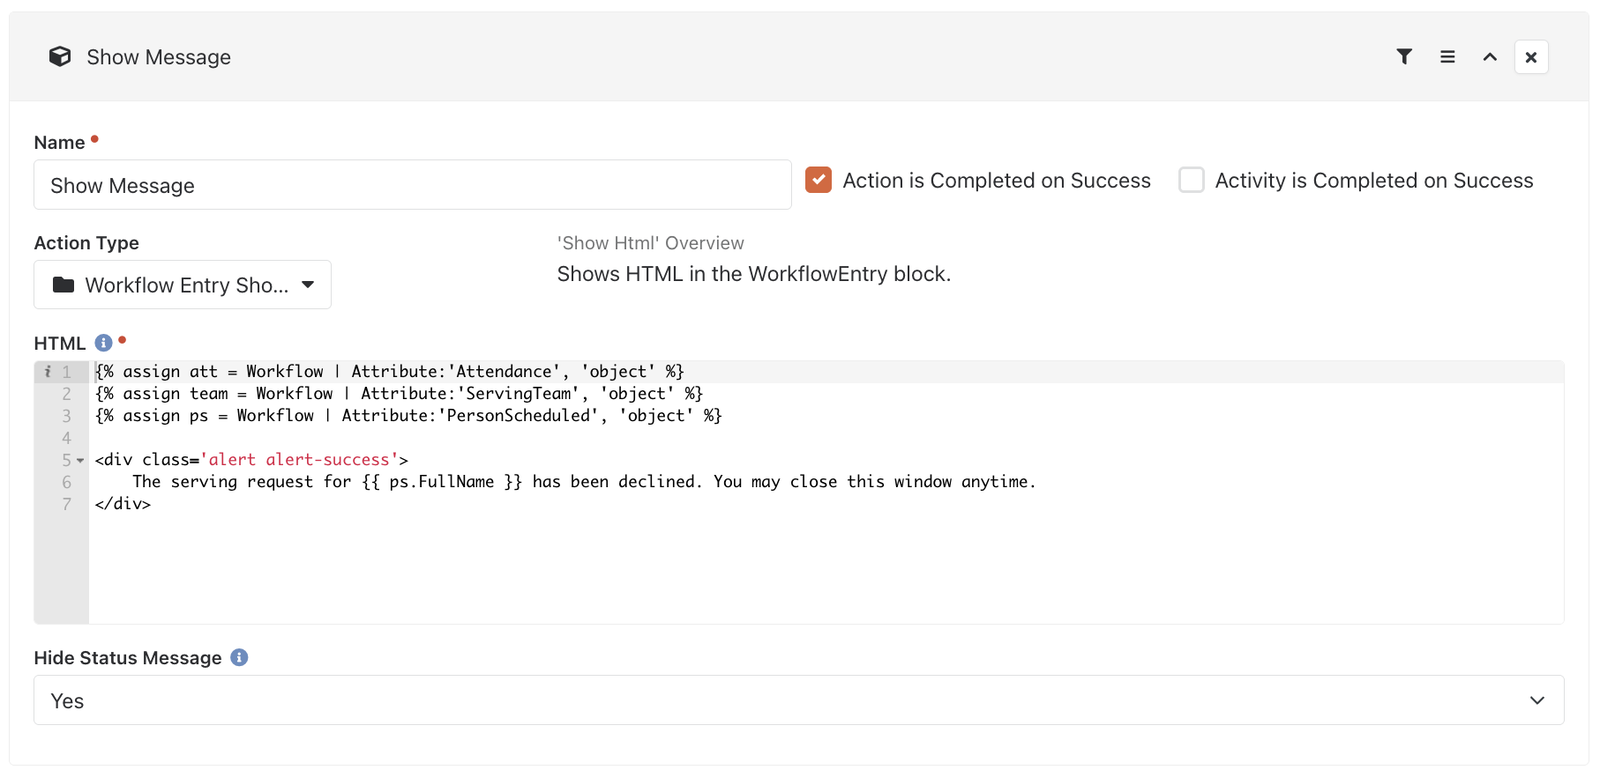
Task: Click line number 4 in editor gutter
Action: pos(67,438)
